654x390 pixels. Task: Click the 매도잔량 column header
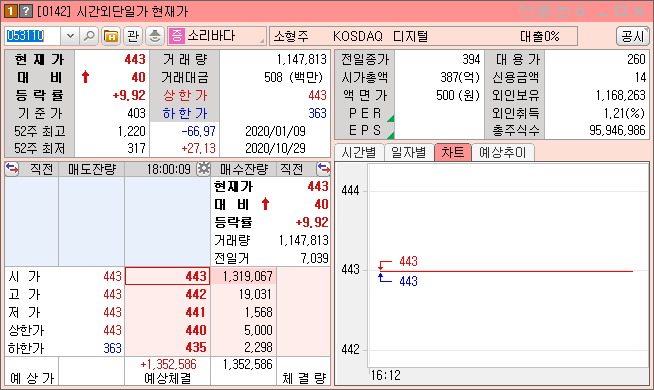(x=92, y=169)
